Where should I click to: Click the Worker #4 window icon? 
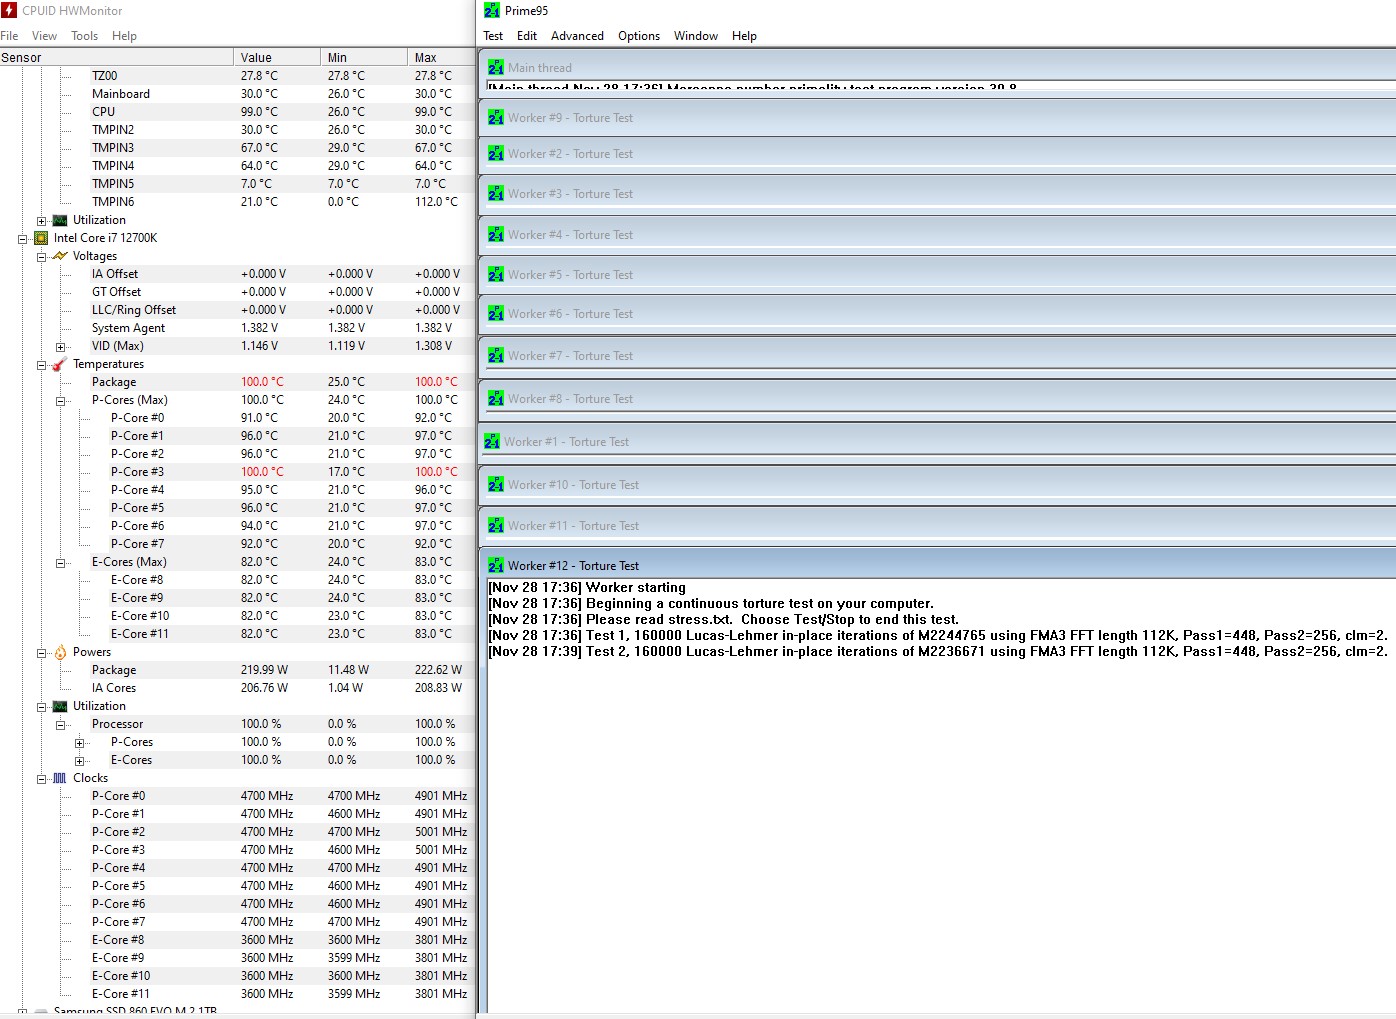point(496,235)
